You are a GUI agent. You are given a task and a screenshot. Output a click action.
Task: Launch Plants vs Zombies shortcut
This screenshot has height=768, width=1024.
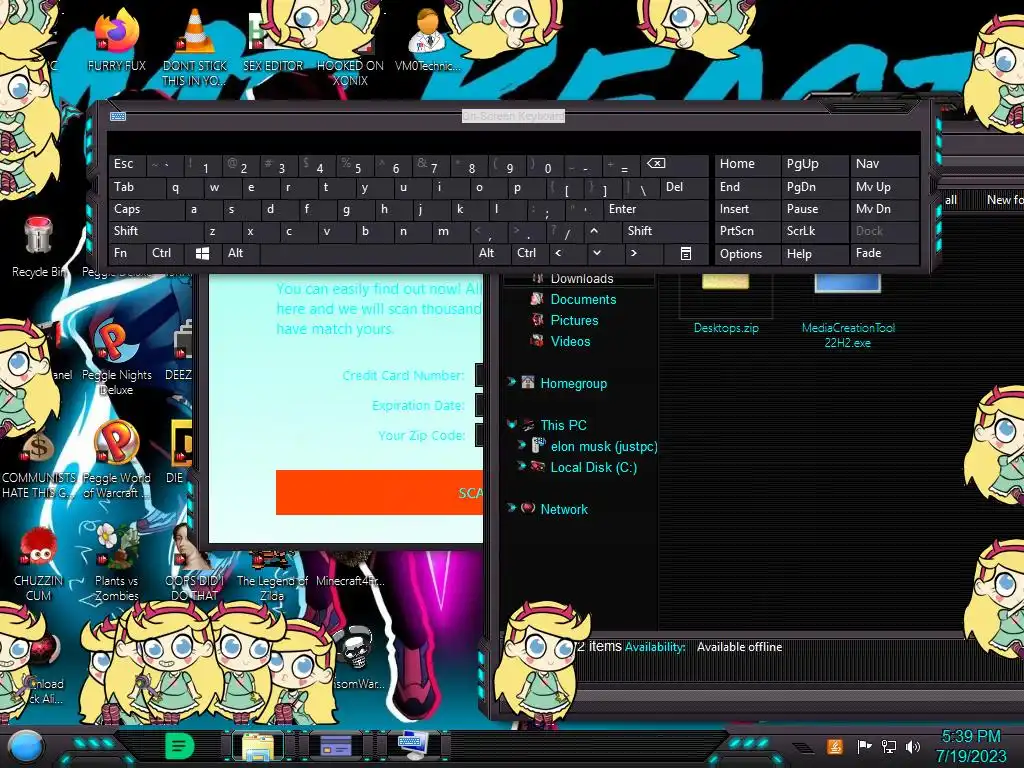[116, 562]
